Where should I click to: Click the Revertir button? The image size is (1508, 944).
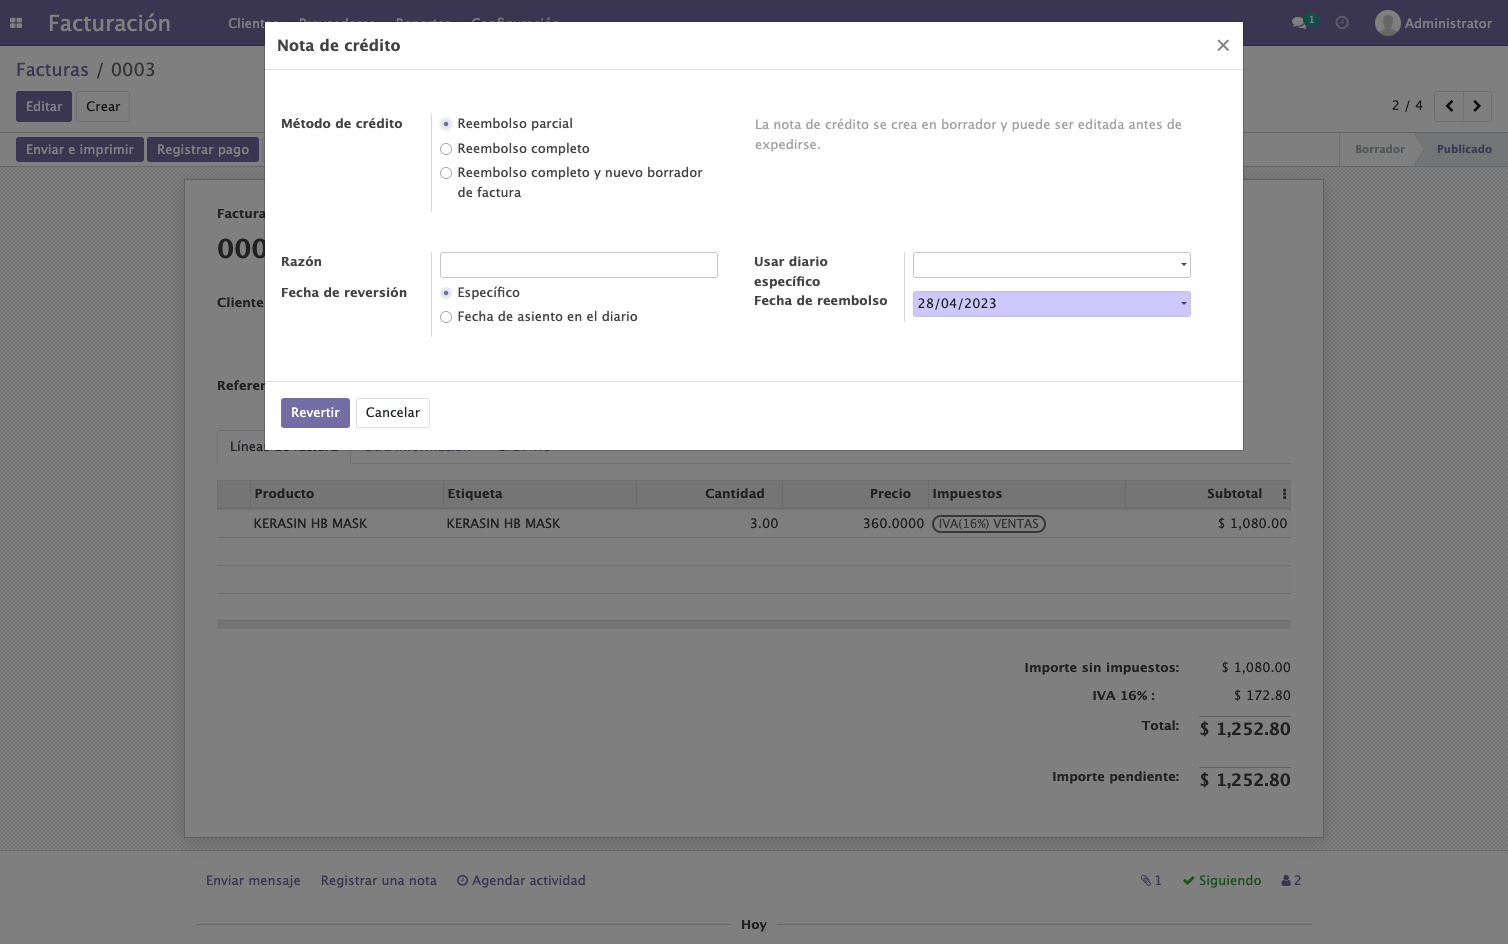(315, 413)
